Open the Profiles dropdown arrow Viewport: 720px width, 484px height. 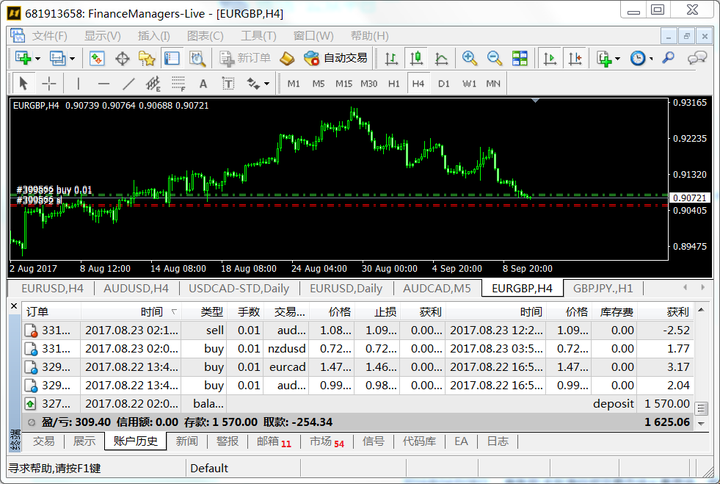(73, 59)
